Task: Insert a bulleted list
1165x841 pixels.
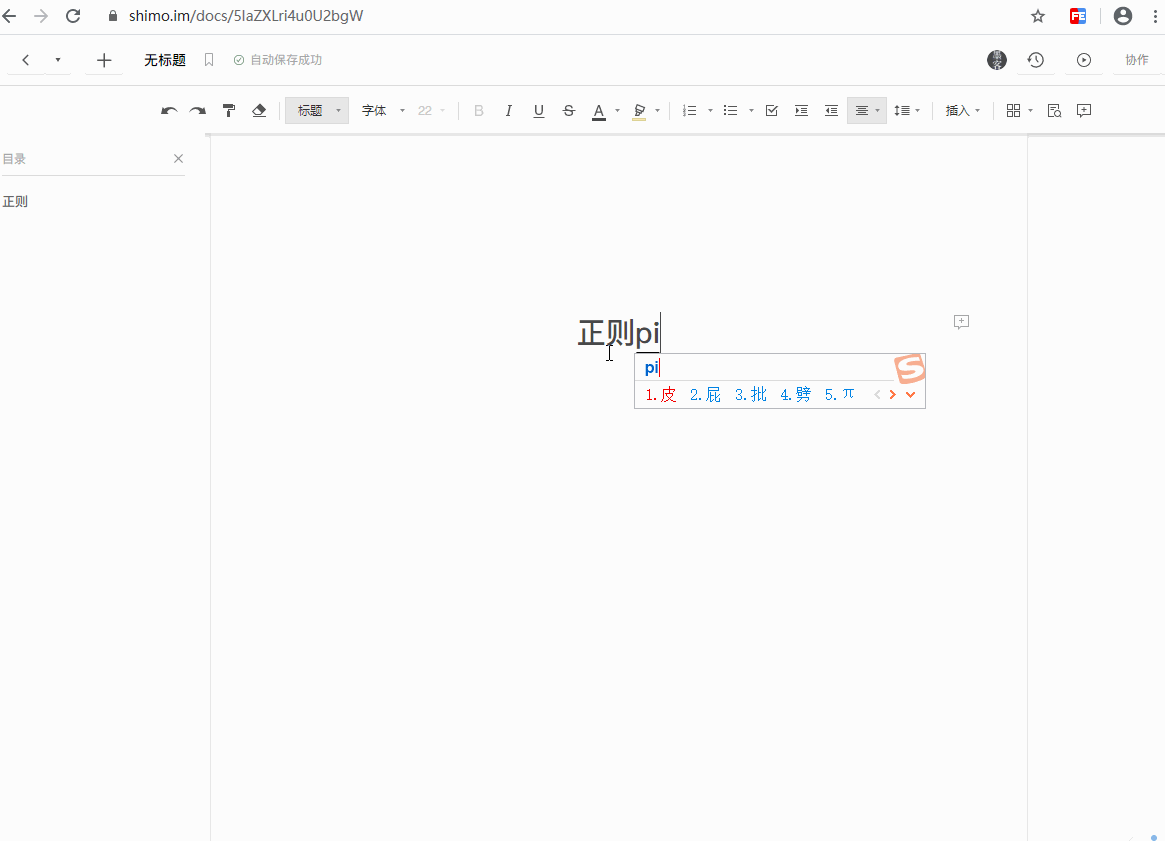Action: 730,111
